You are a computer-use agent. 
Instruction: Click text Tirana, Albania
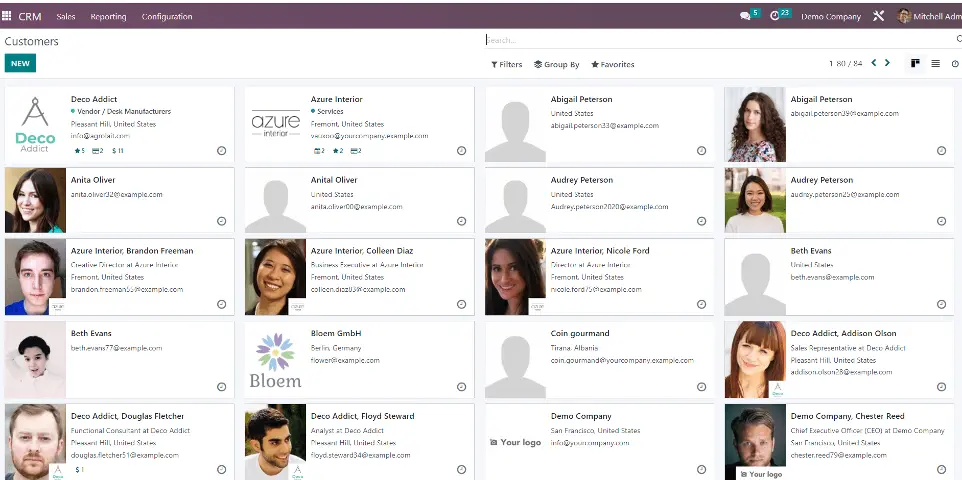[x=575, y=348]
